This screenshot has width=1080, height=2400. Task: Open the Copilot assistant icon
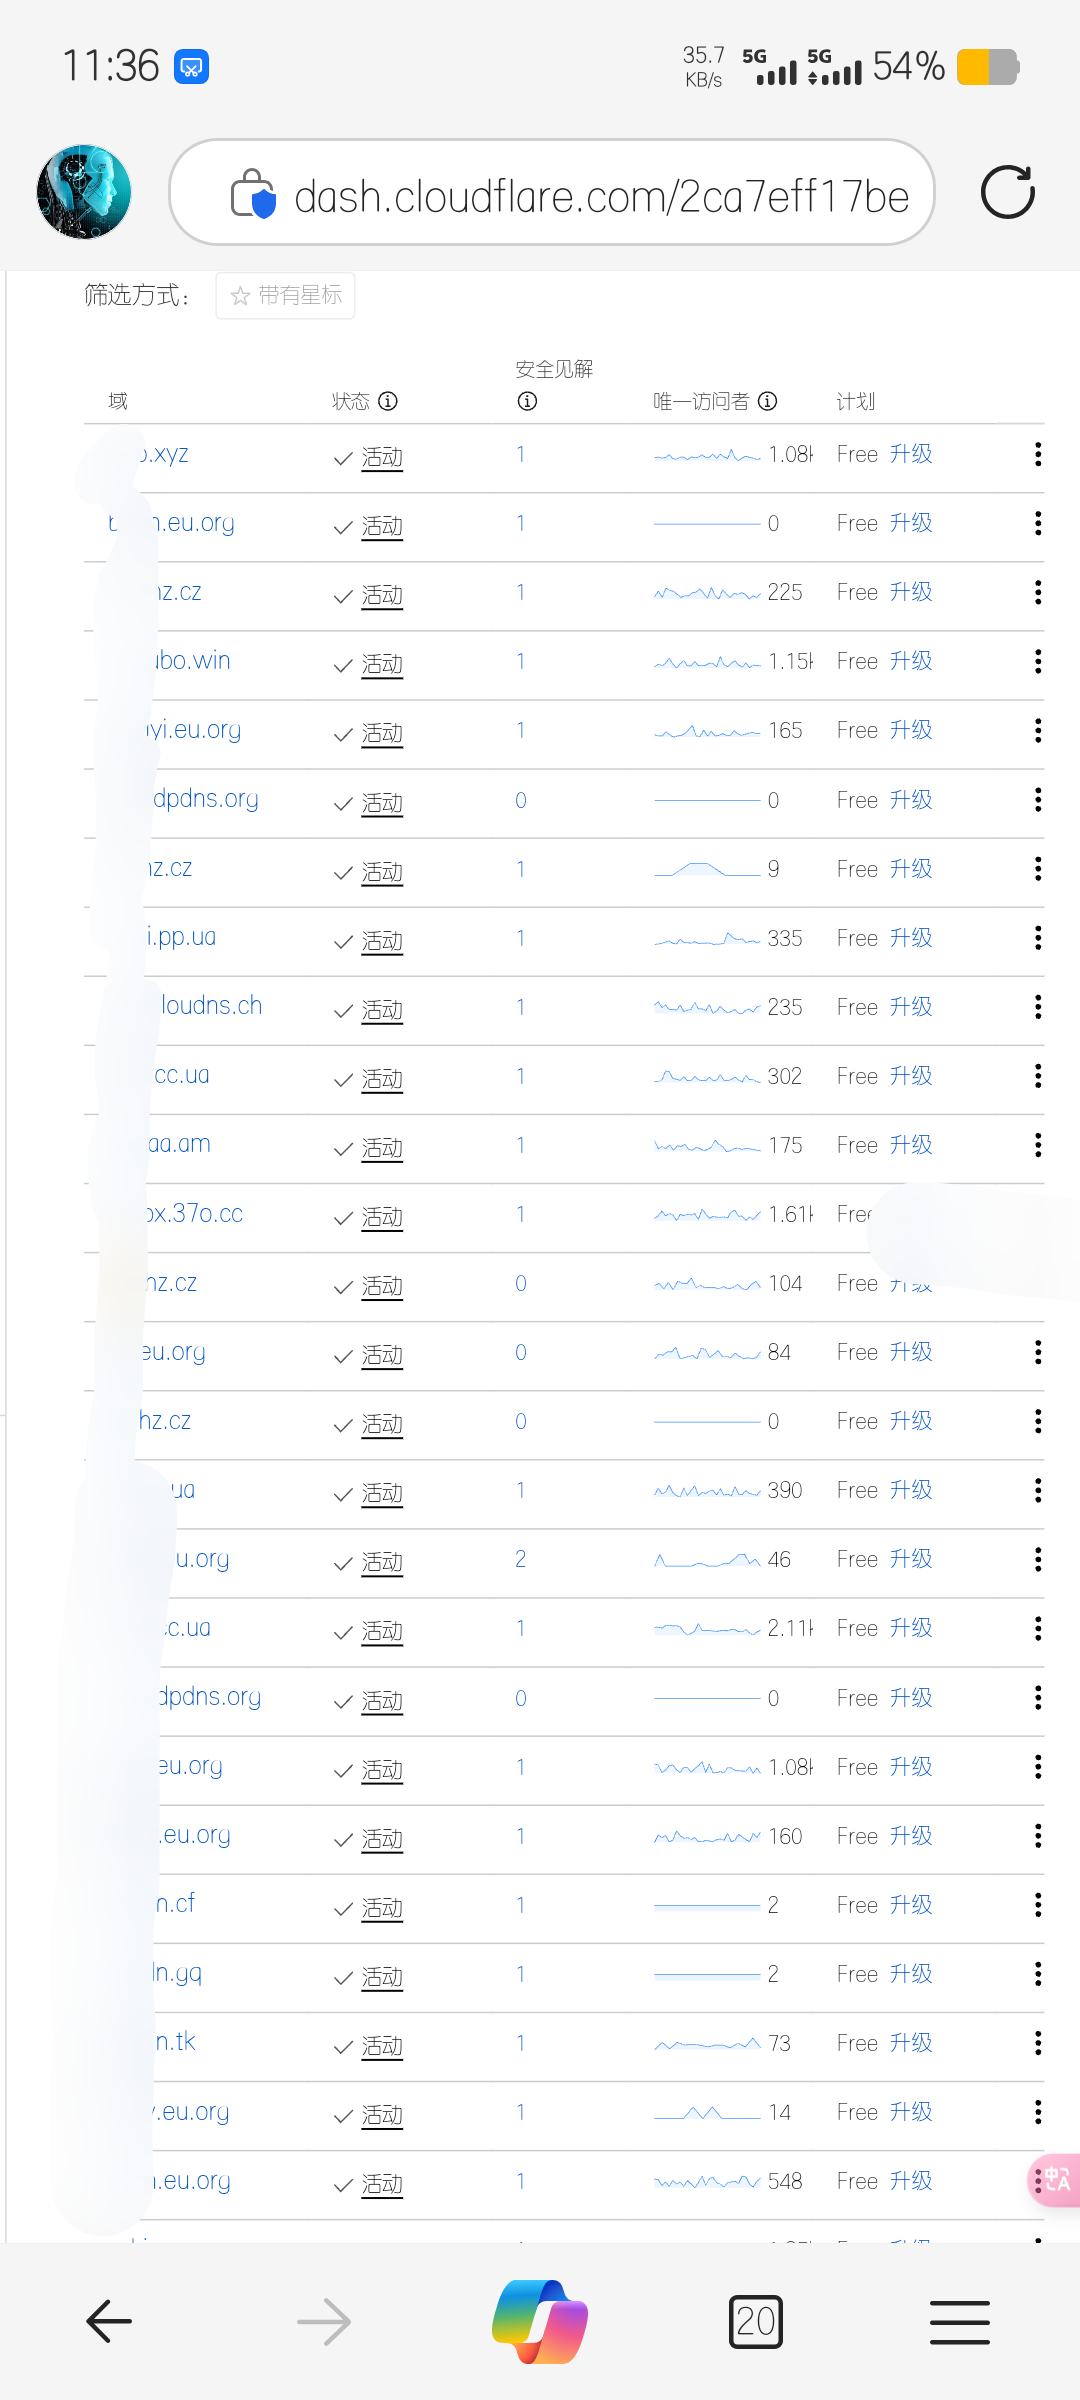540,2321
